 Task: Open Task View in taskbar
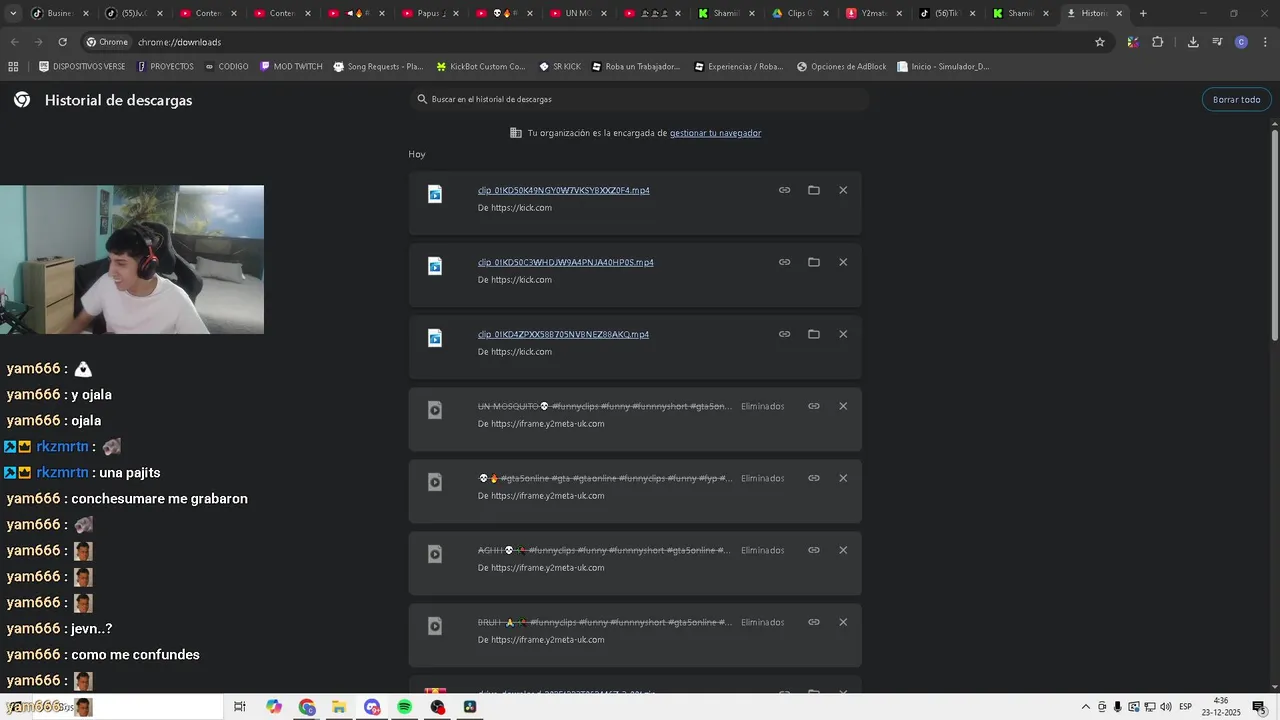pos(240,706)
